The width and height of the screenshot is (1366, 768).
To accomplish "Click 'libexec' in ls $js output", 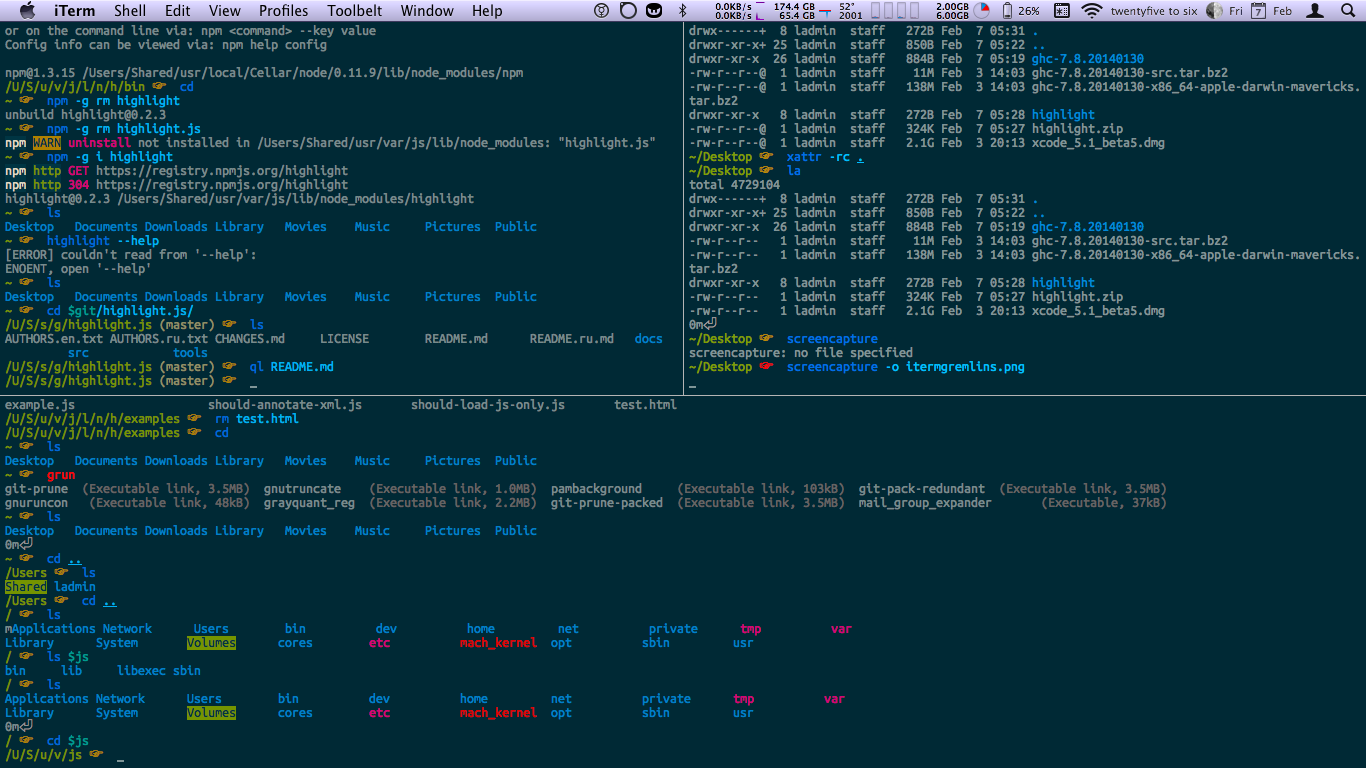I will pyautogui.click(x=141, y=671).
